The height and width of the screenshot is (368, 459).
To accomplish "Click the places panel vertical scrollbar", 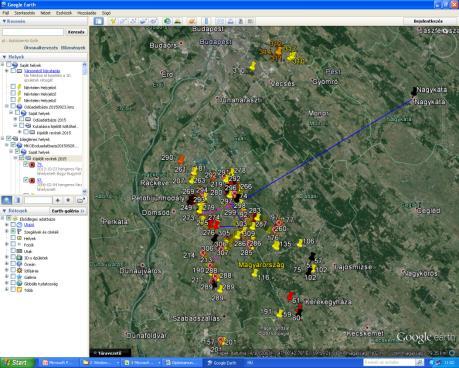I will (84, 127).
